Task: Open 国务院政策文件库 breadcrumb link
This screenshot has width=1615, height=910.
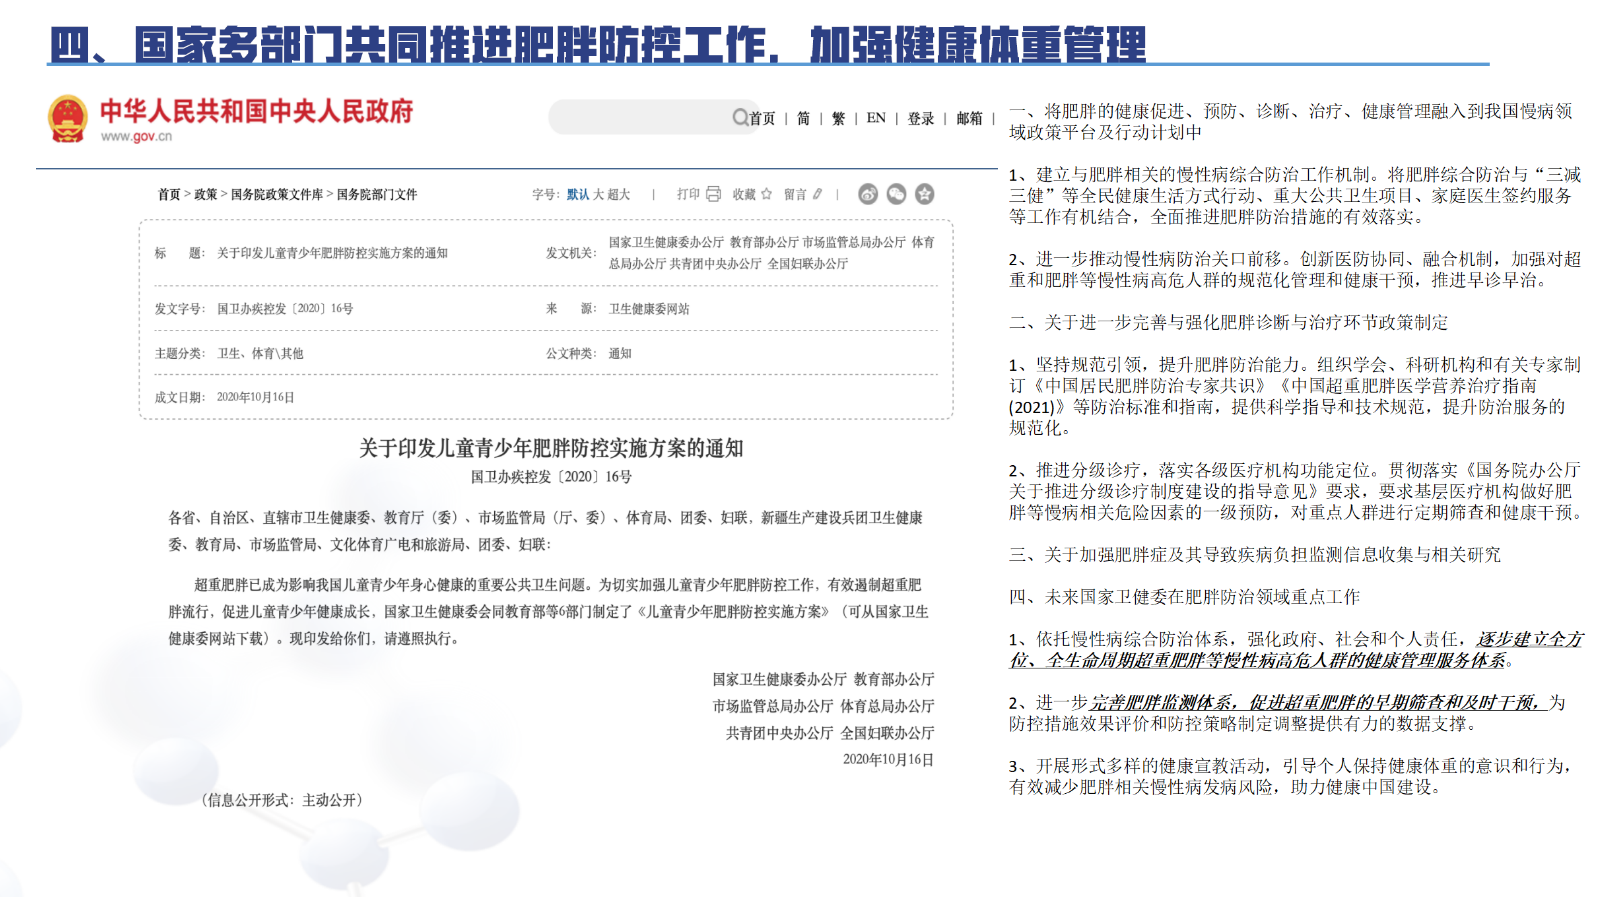Action: click(x=277, y=194)
